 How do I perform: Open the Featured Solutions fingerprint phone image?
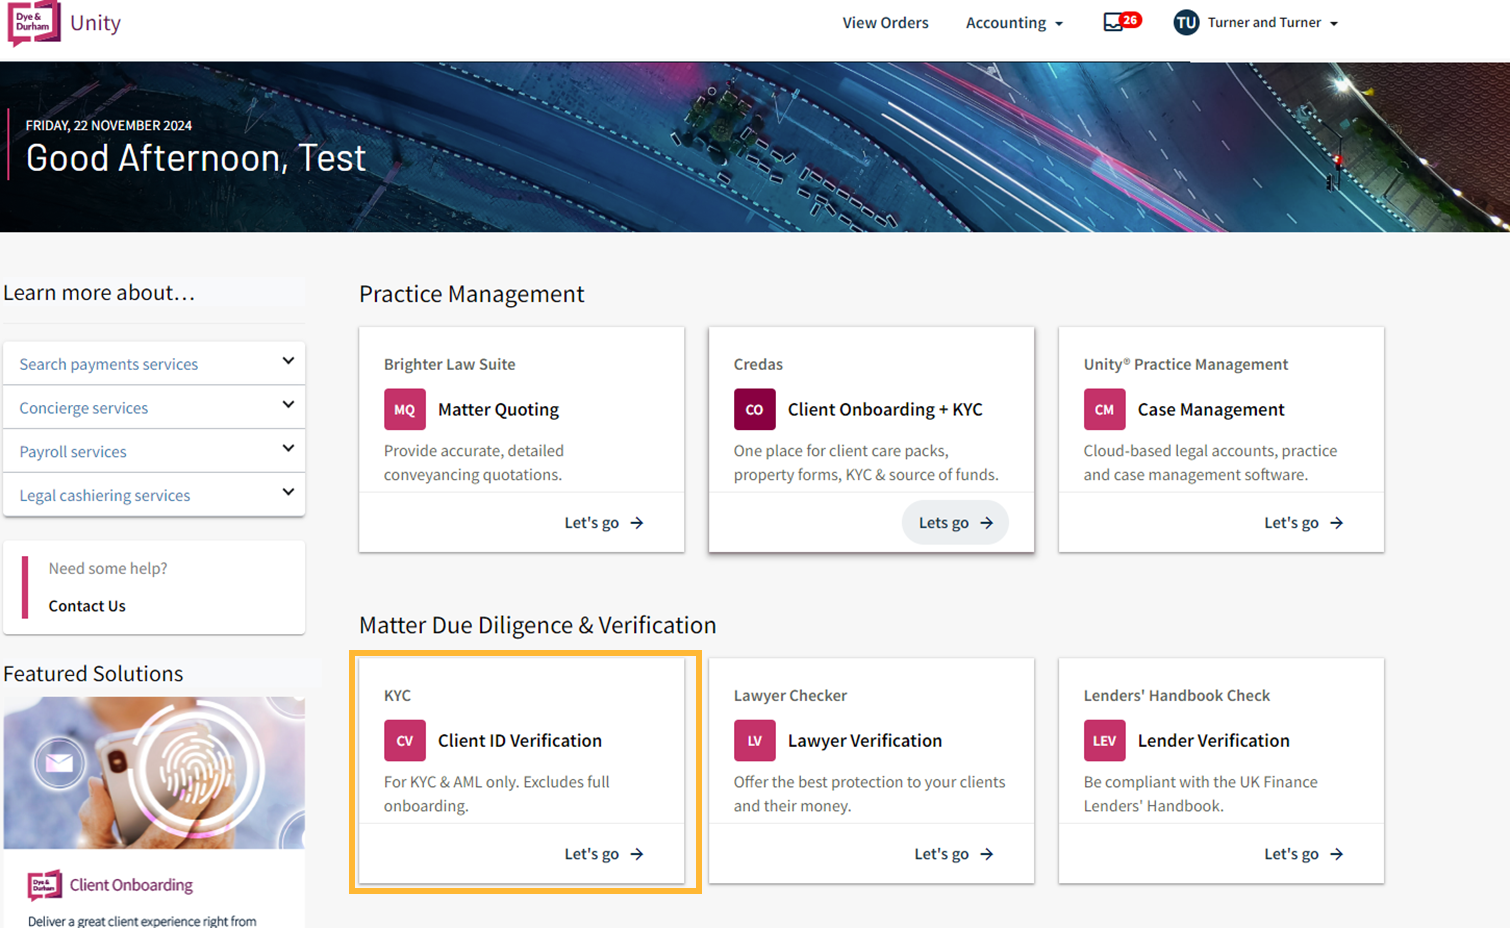click(154, 773)
